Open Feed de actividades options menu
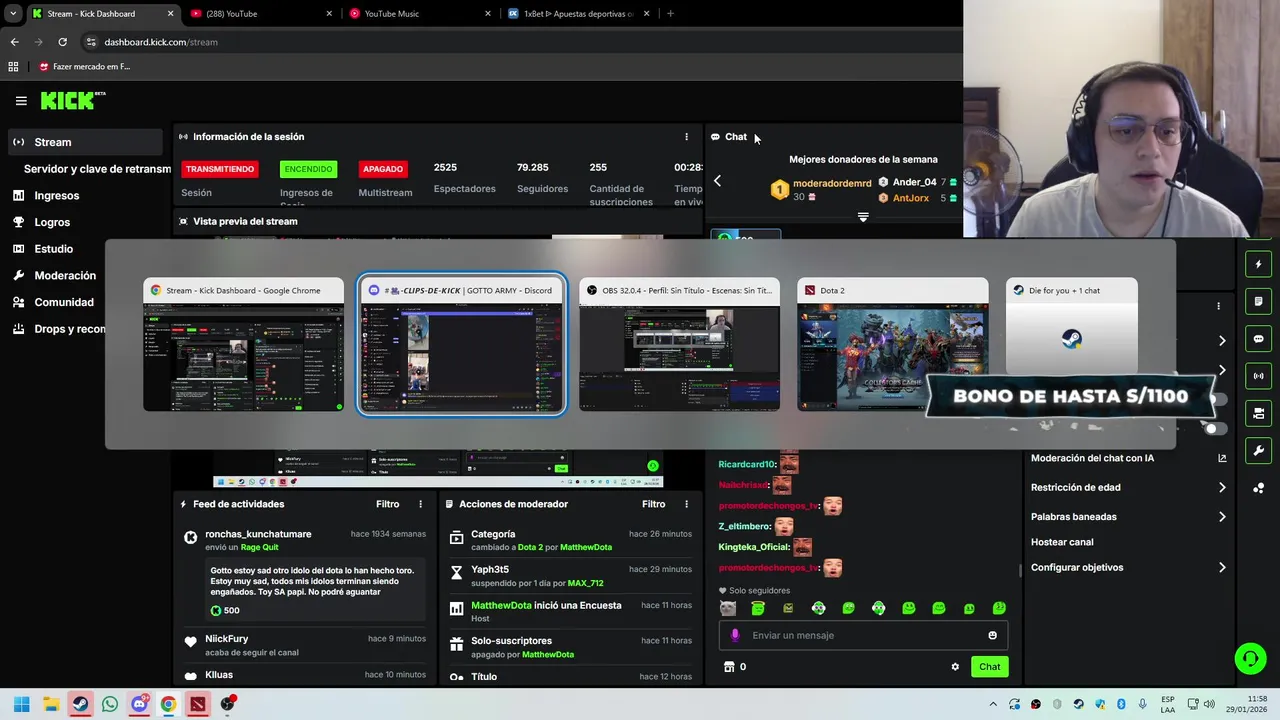Screen dimensions: 1280x720 tap(420, 505)
